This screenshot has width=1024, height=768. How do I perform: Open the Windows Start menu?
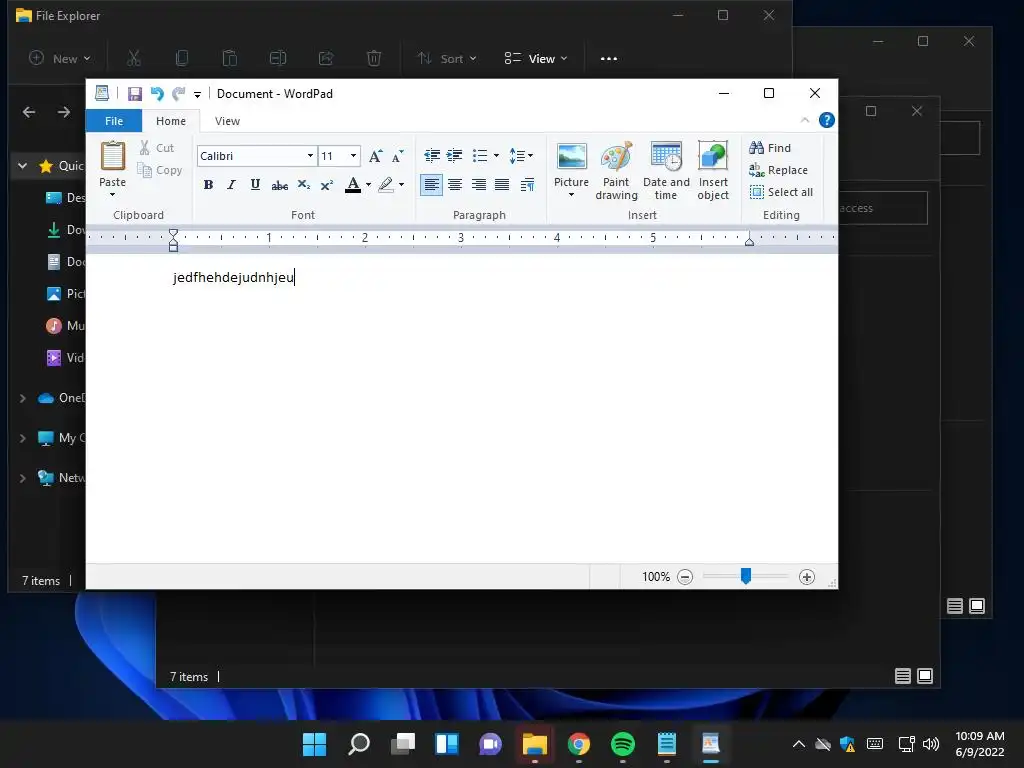click(x=314, y=744)
